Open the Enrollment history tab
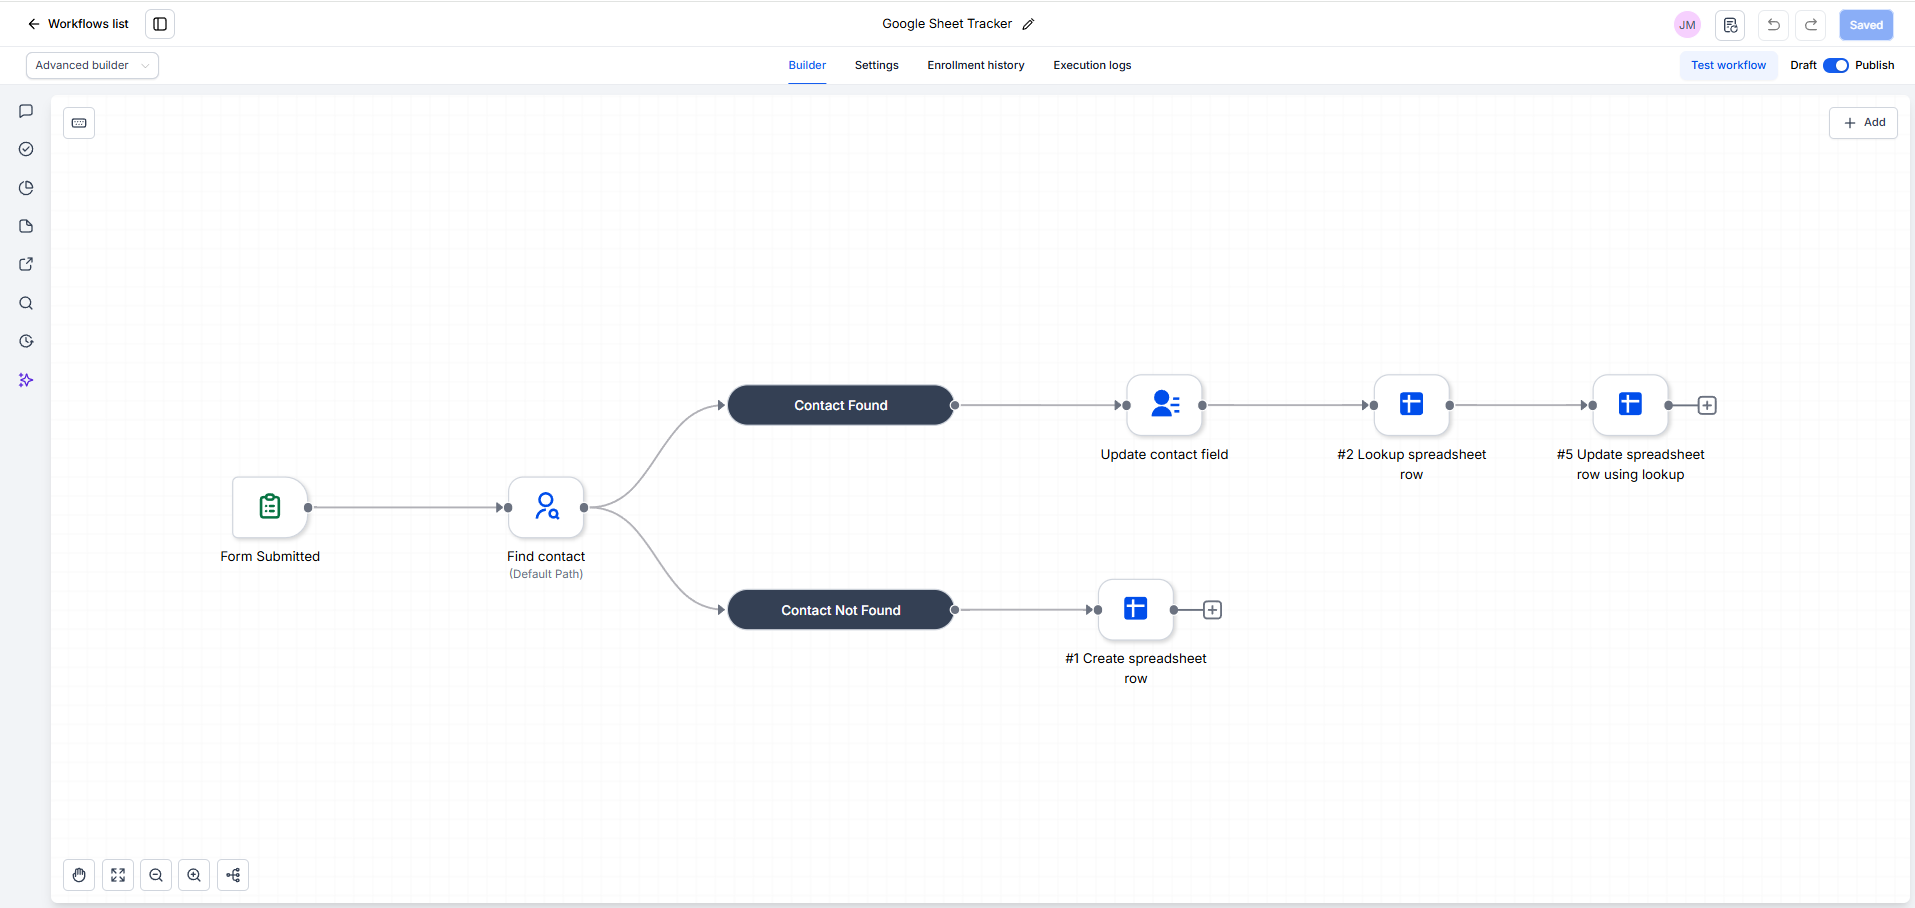 tap(975, 65)
